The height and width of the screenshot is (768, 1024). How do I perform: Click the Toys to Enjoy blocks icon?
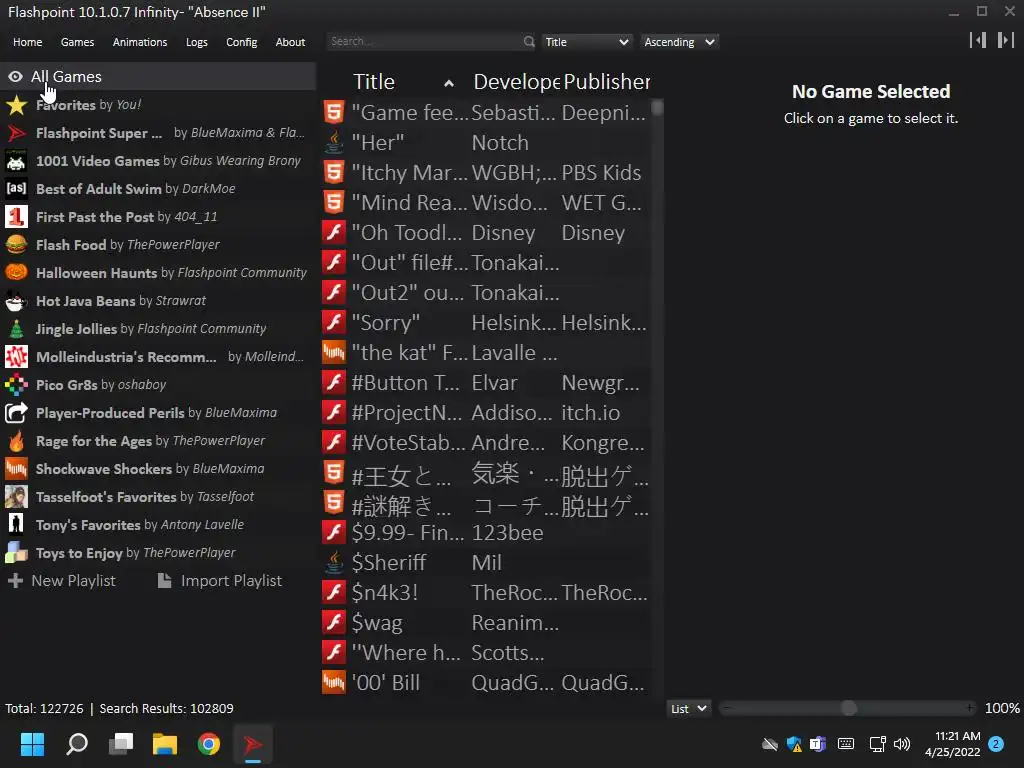(x=16, y=553)
